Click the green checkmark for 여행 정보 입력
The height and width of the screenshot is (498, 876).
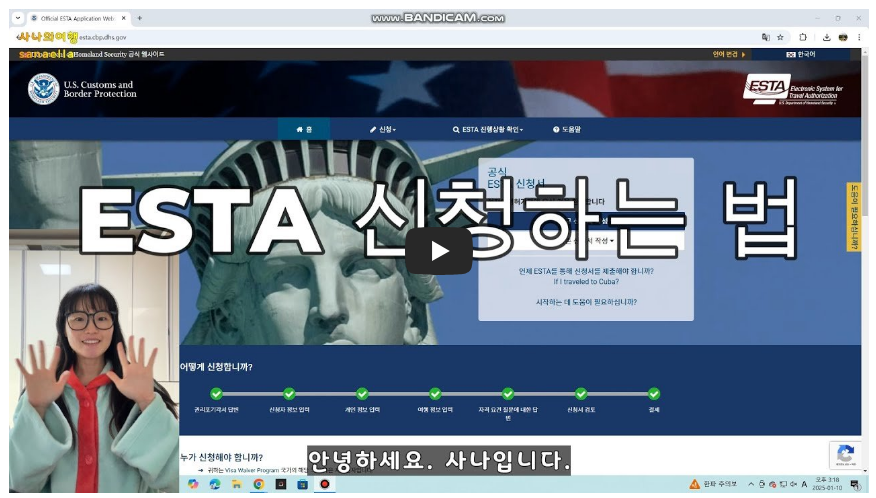[435, 394]
